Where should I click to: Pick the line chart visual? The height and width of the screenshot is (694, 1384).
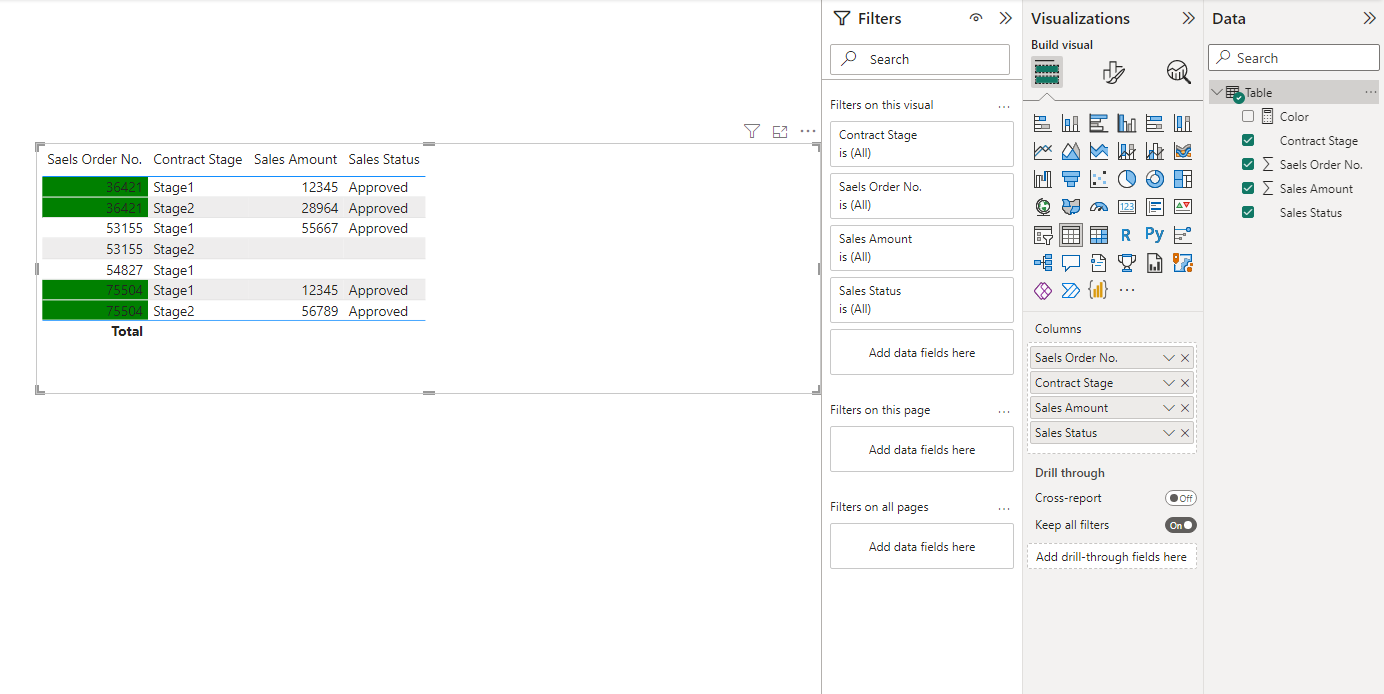coord(1043,152)
